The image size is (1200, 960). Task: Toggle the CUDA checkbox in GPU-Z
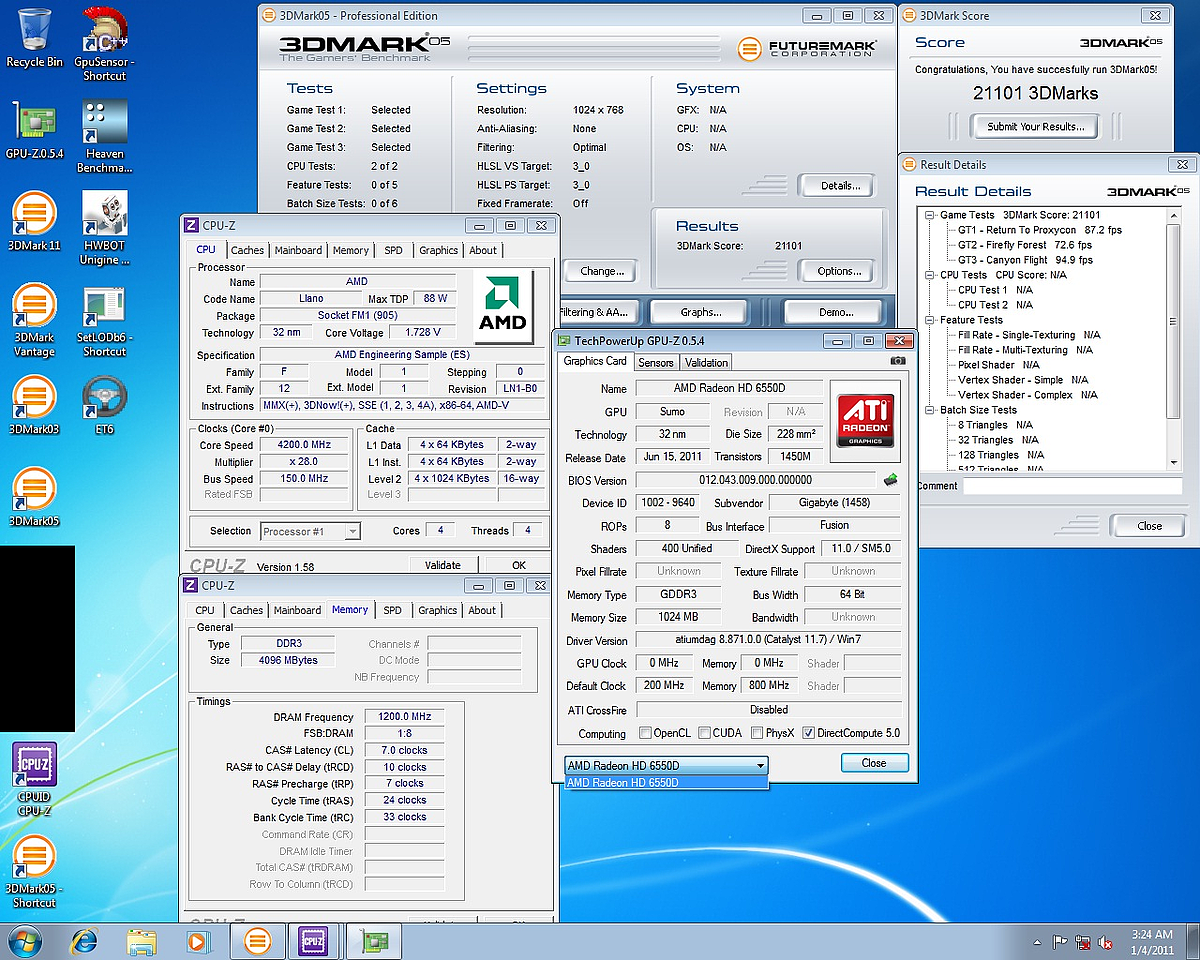point(705,733)
